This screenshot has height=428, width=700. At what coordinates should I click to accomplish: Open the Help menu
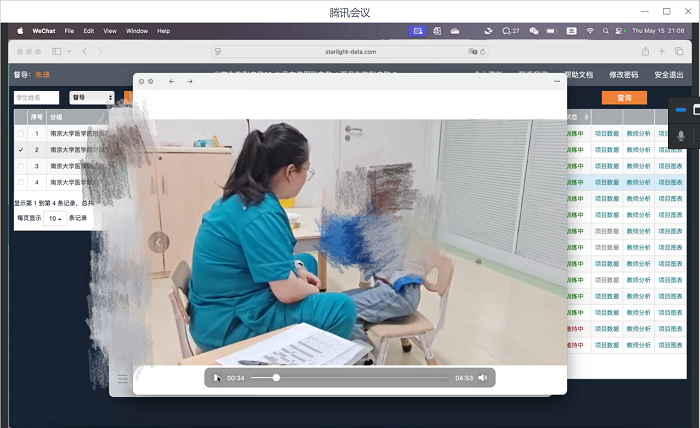tap(163, 31)
